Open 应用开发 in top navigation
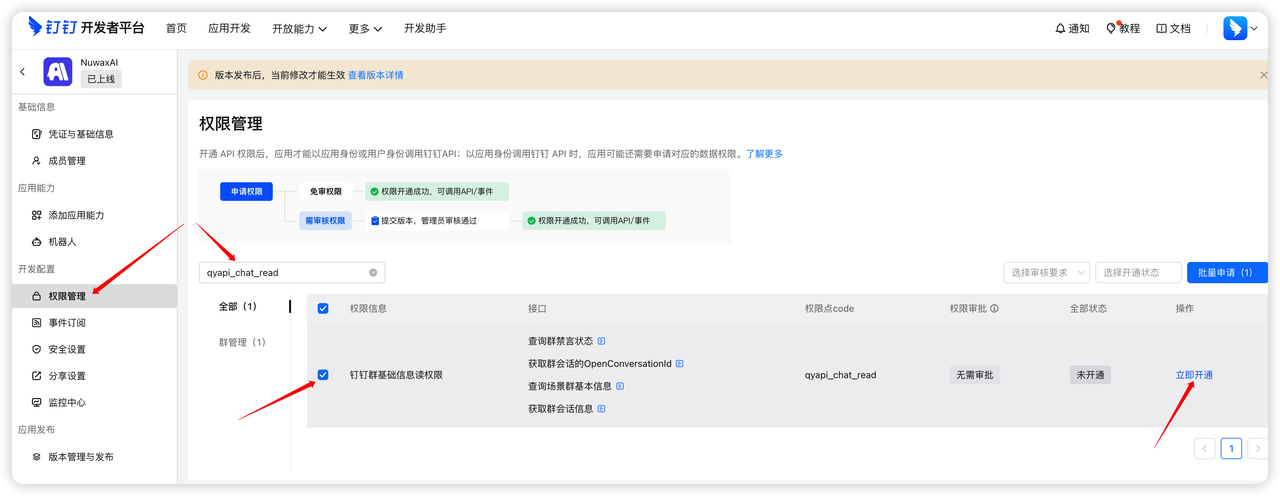Image resolution: width=1280 pixels, height=496 pixels. 229,28
